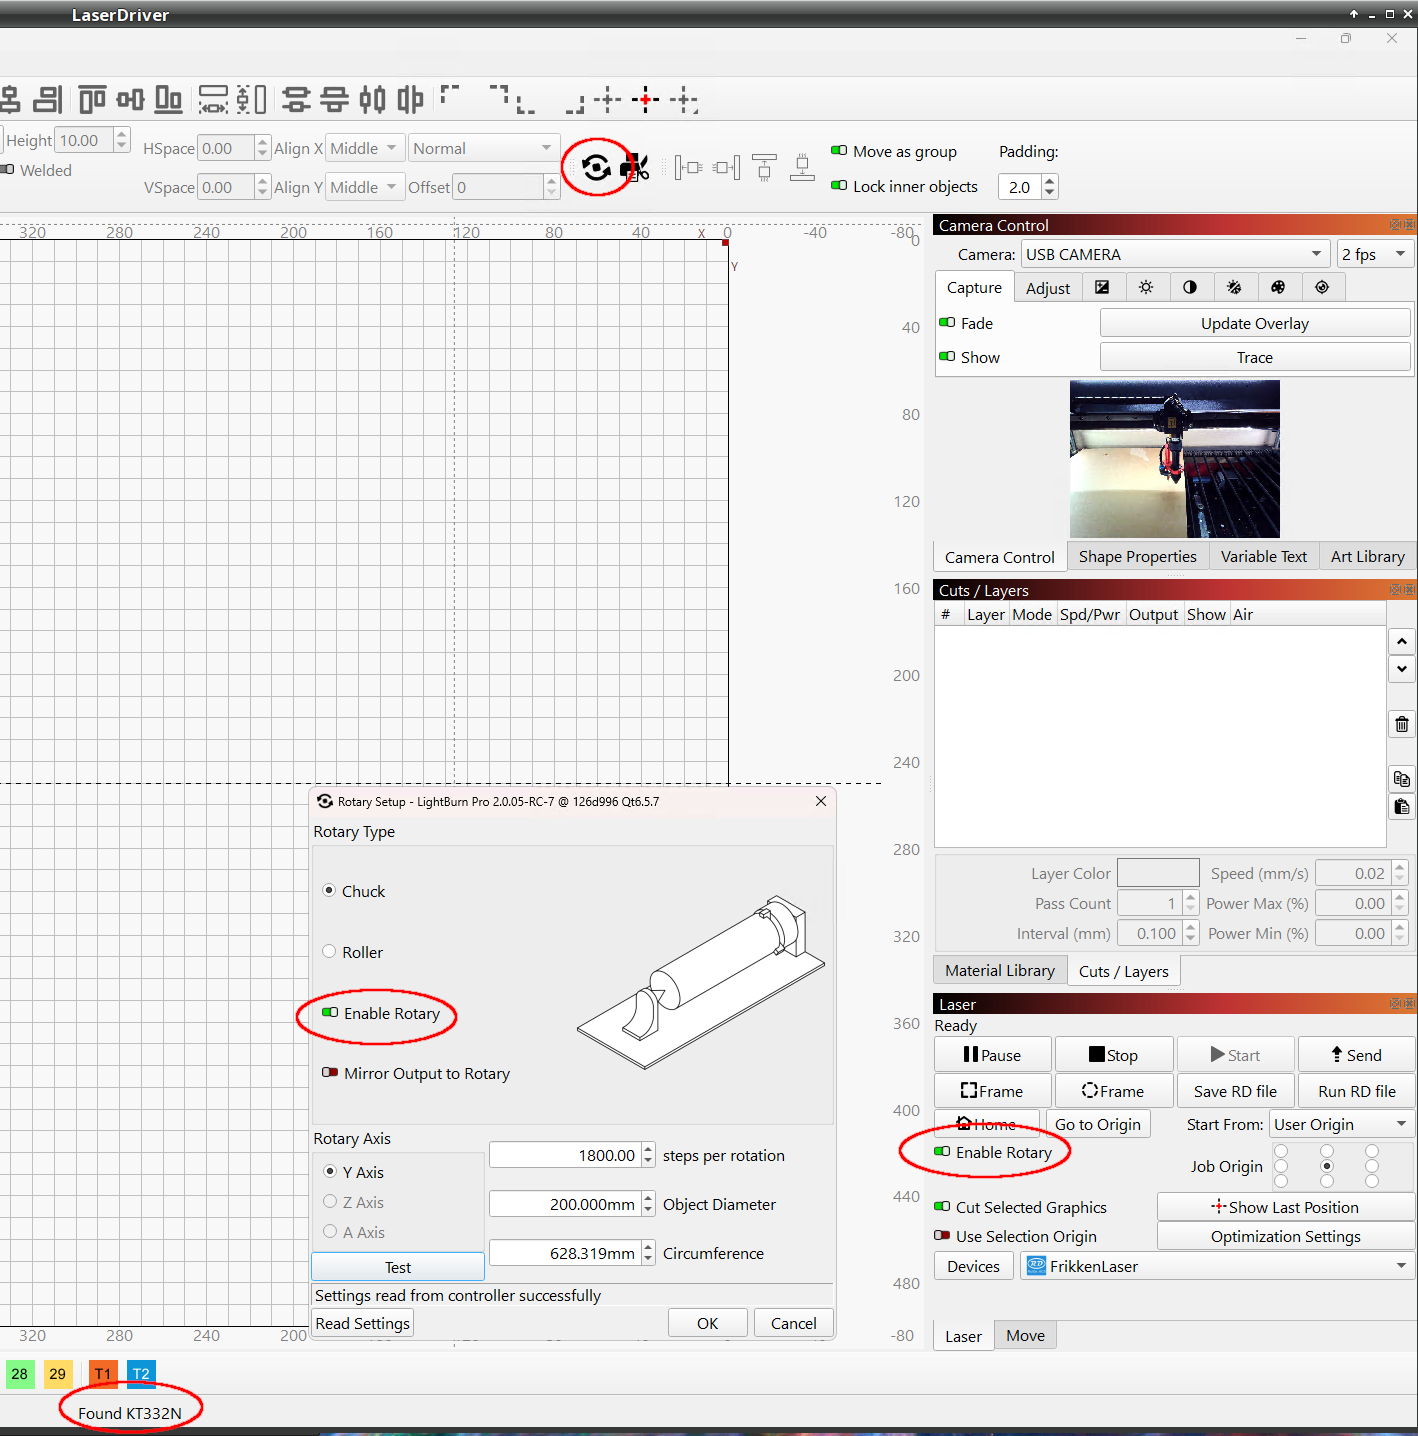1418x1436 pixels.
Task: Click the contrast half-circle camera tab icon
Action: [1190, 288]
